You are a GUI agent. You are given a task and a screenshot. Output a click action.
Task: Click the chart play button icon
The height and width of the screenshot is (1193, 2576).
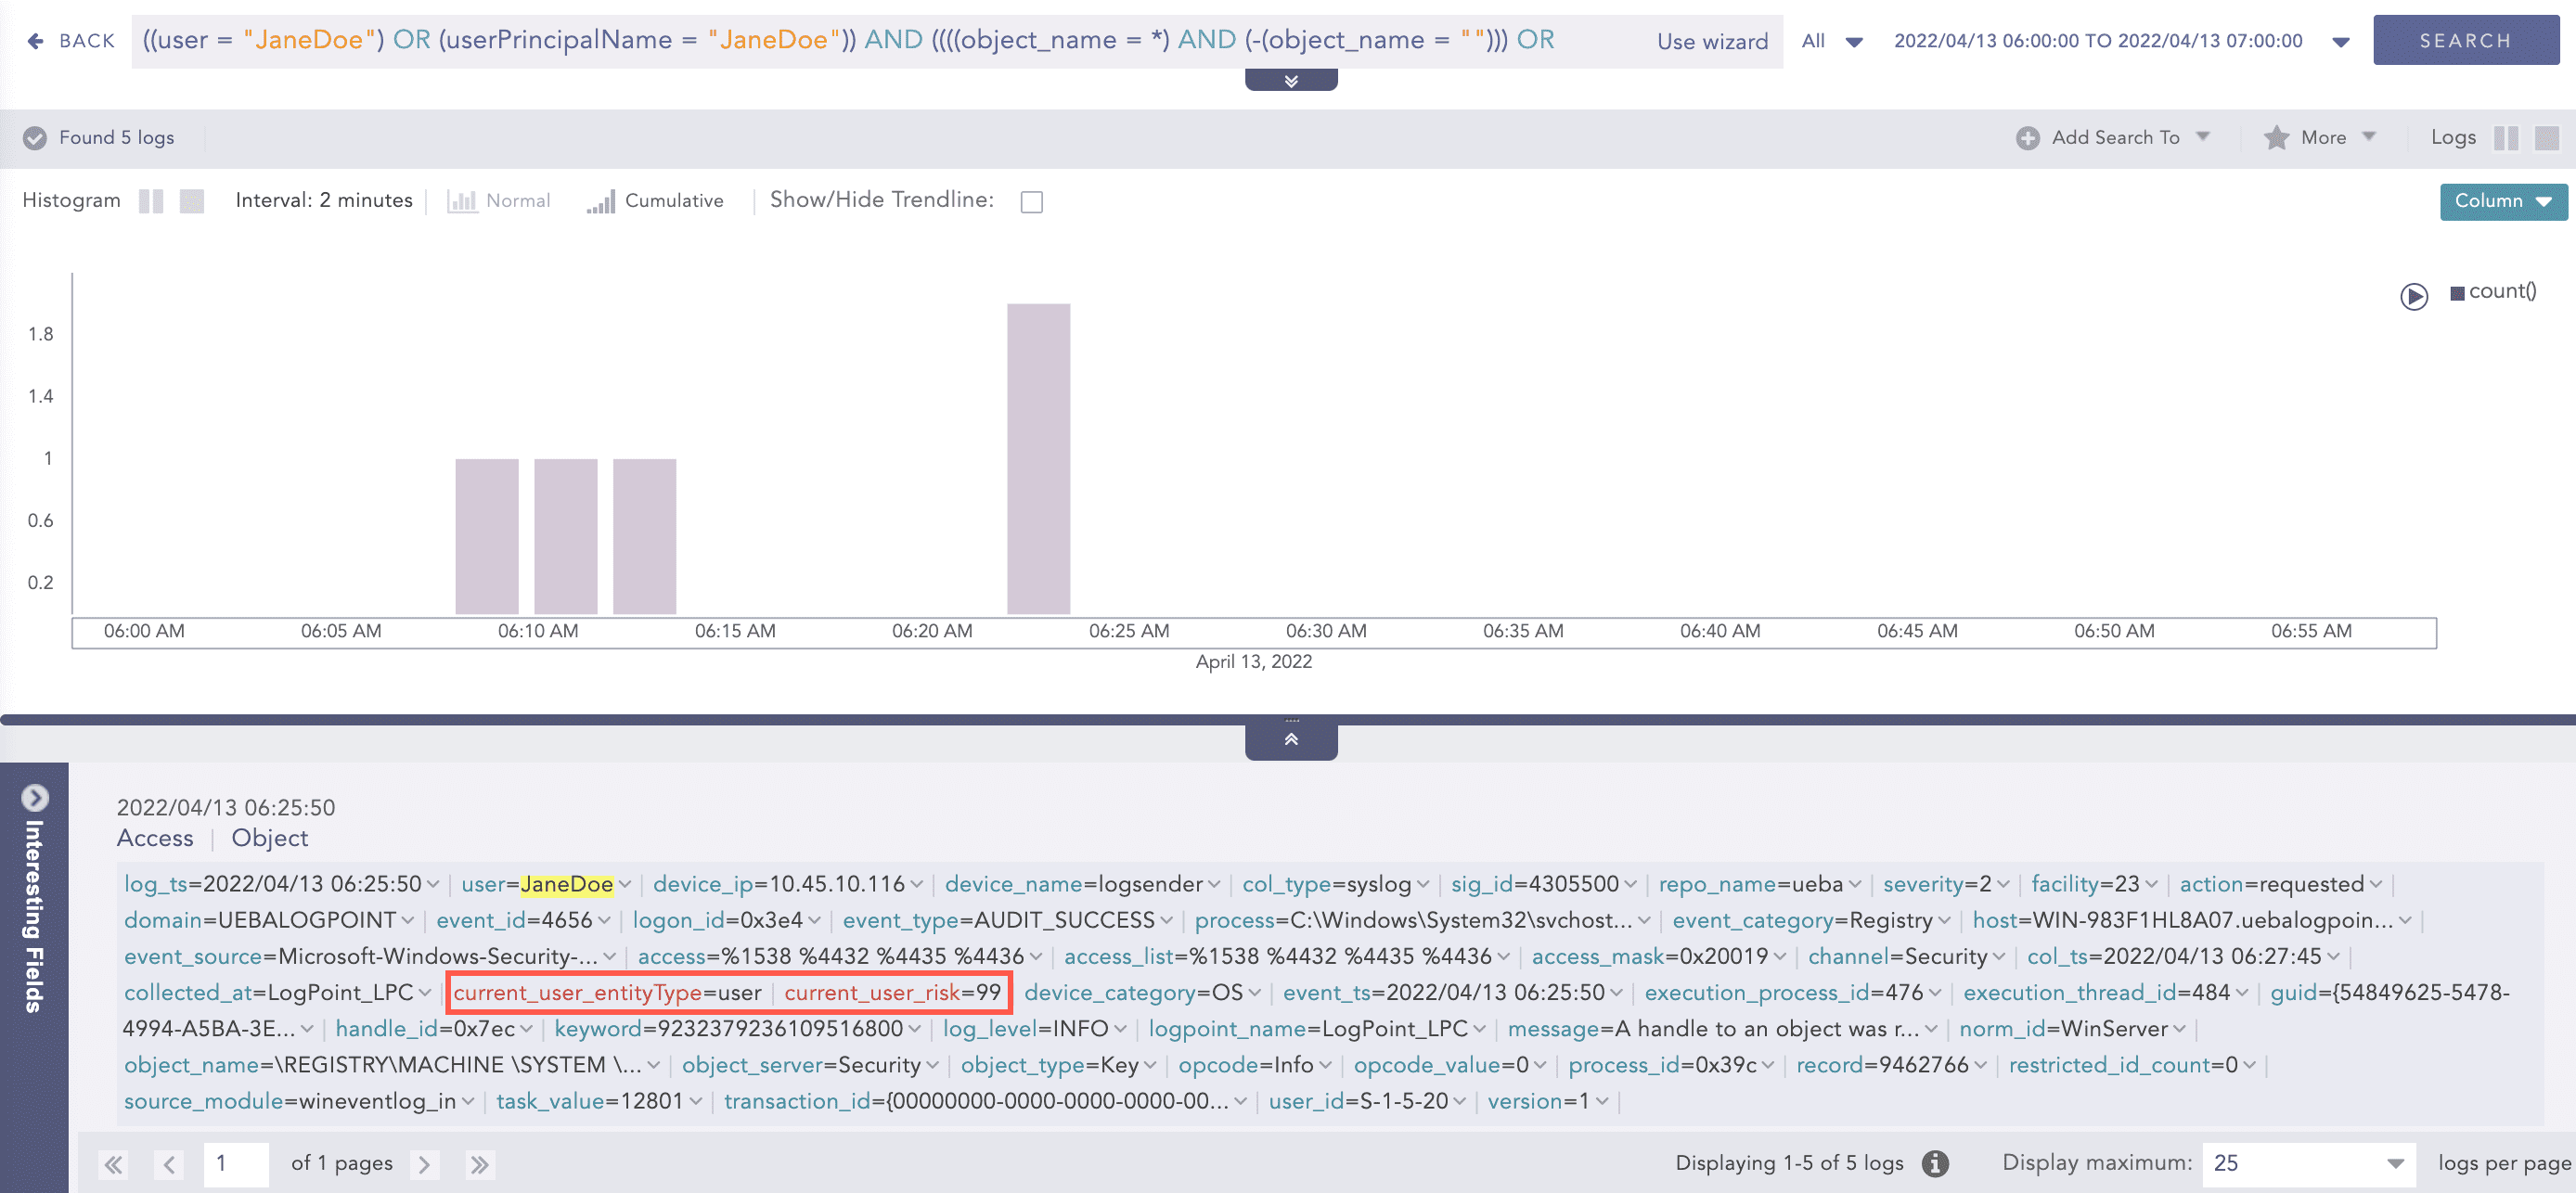2413,297
